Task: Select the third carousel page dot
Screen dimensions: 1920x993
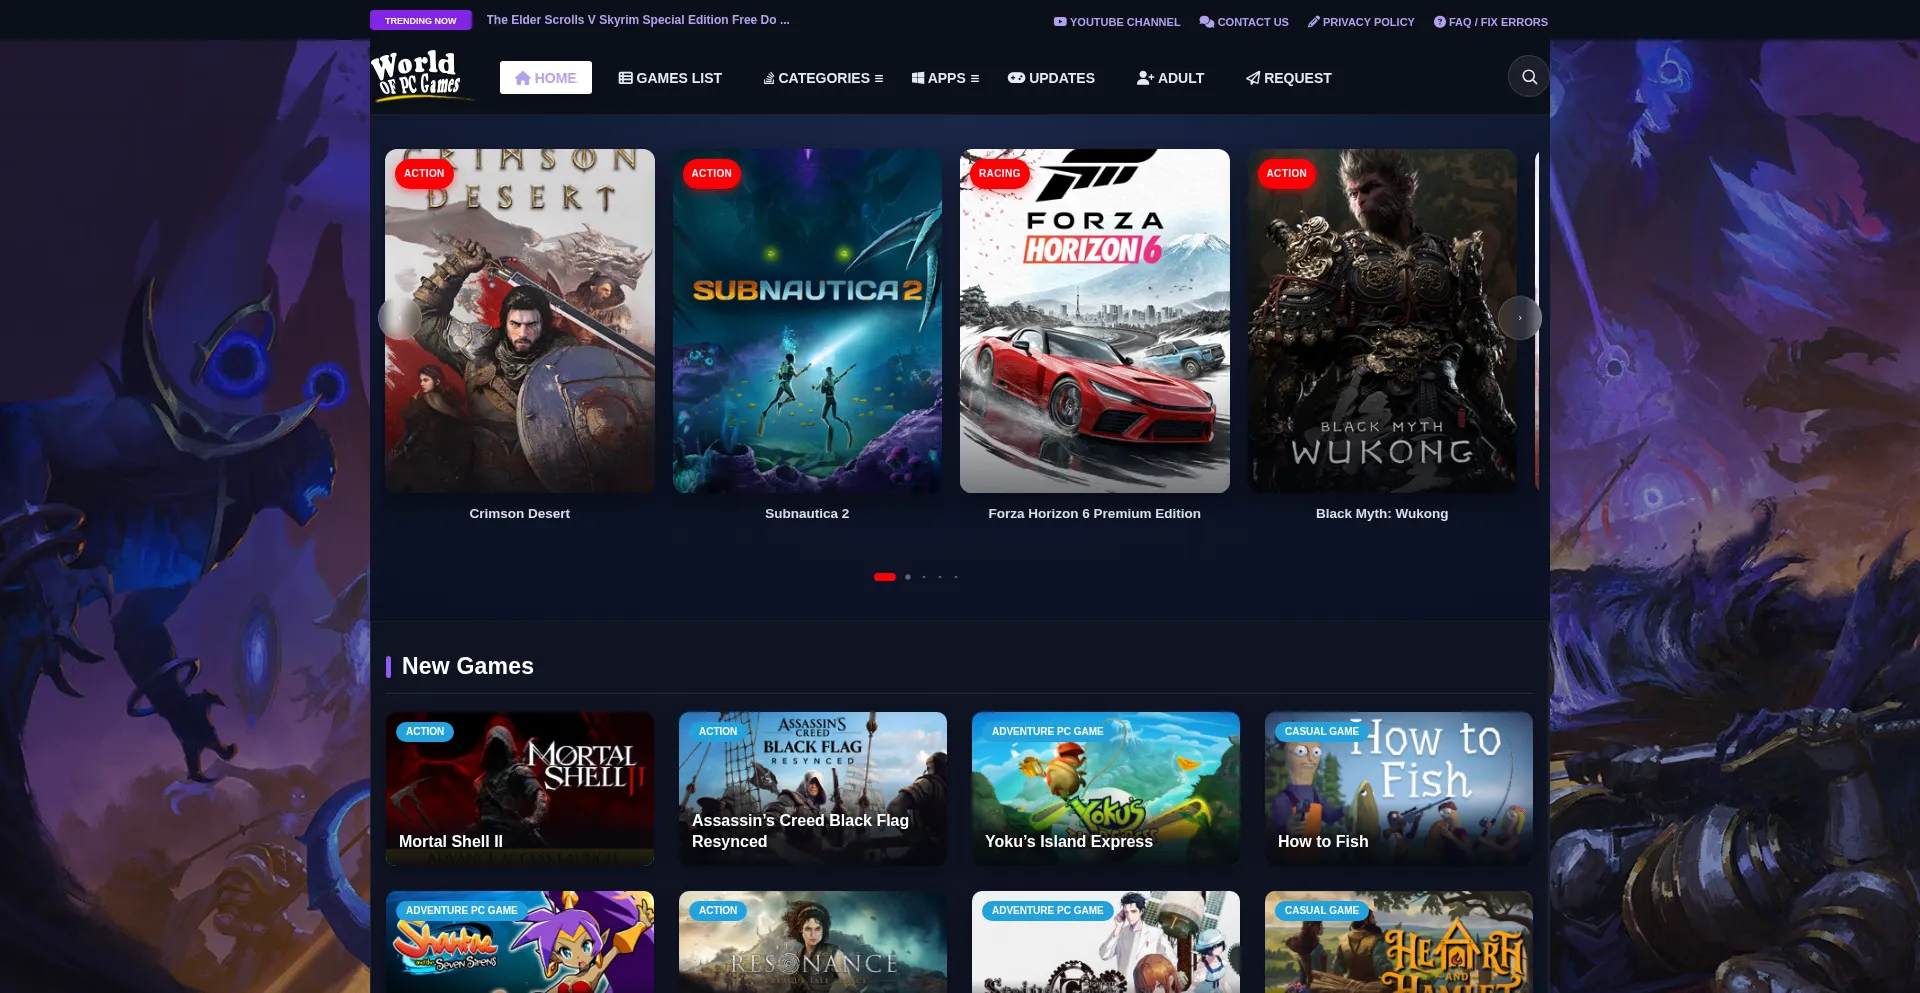Action: pos(924,577)
